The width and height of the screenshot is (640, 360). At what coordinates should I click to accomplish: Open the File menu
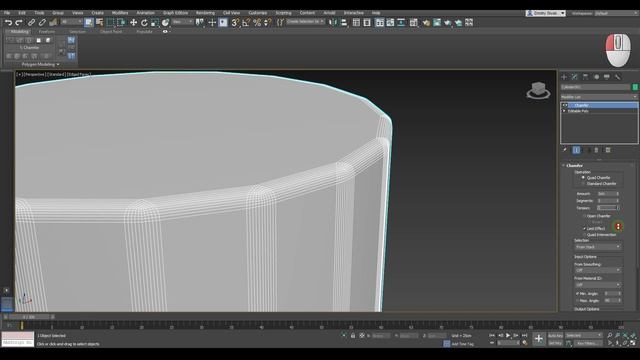(x=7, y=13)
